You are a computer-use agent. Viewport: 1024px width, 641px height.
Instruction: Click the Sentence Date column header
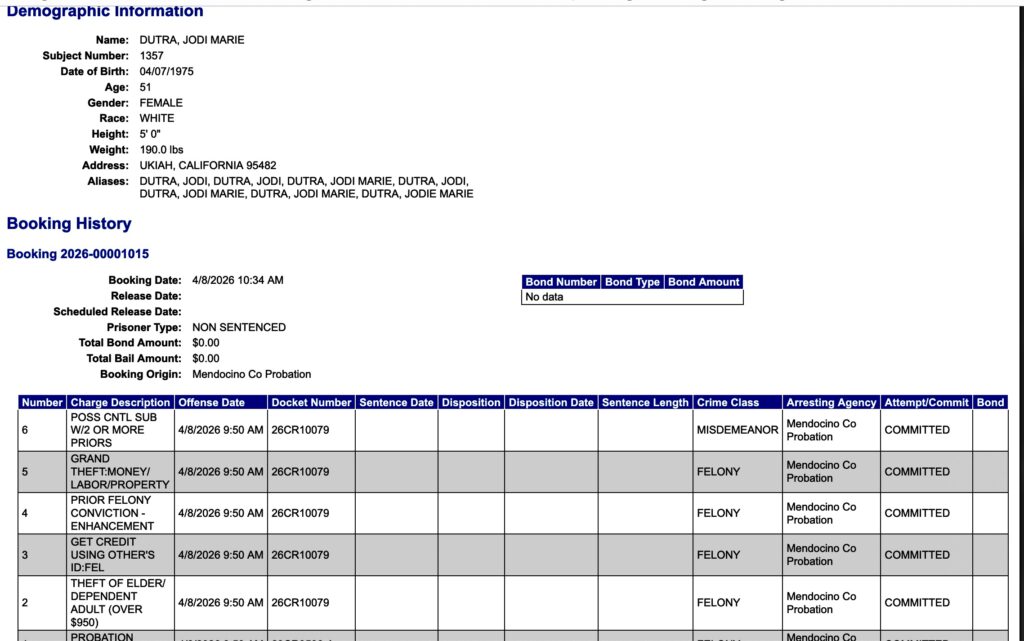[x=396, y=403]
